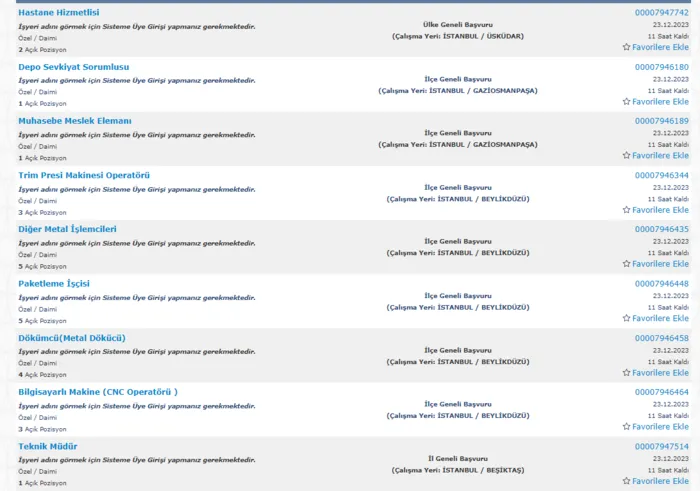700x491 pixels.
Task: Open the Hastane Hizmetlisi job title
Action: click(x=59, y=12)
